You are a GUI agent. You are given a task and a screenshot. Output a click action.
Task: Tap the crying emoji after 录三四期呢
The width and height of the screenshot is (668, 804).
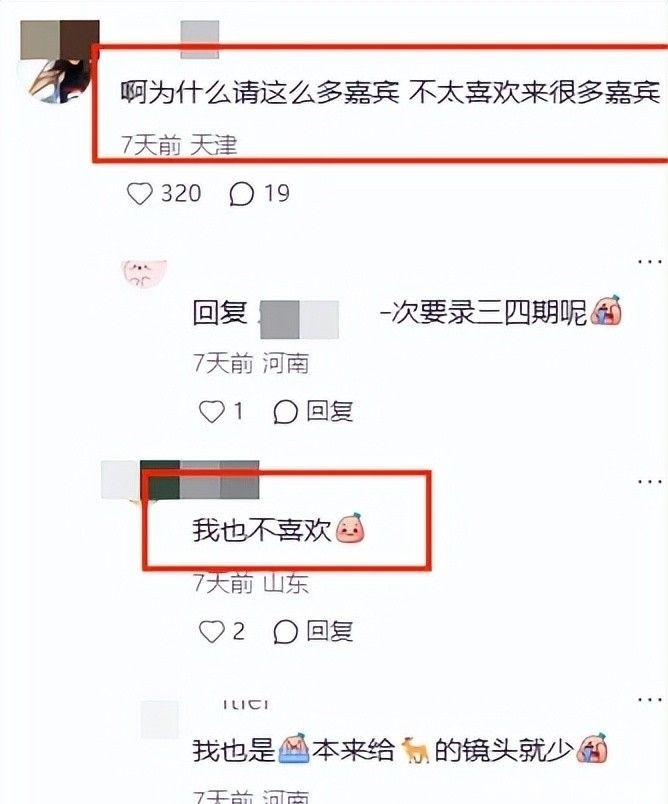[x=606, y=310]
